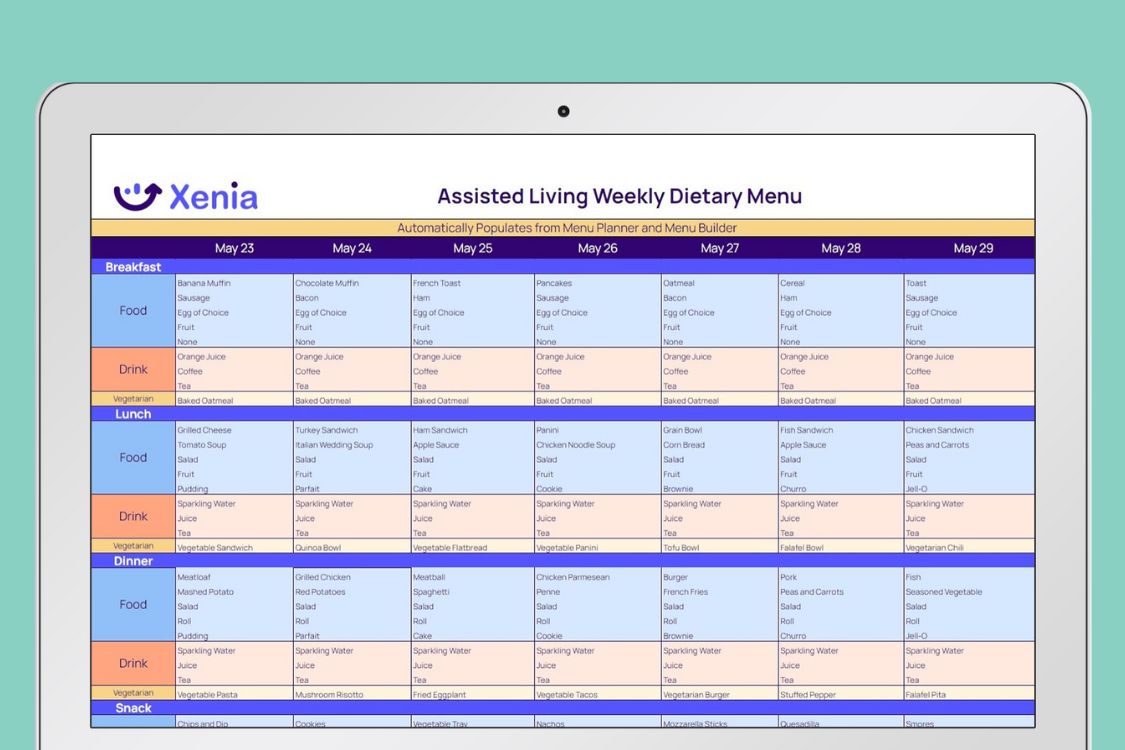Select the May 26 column header
This screenshot has width=1125, height=750.
(596, 248)
